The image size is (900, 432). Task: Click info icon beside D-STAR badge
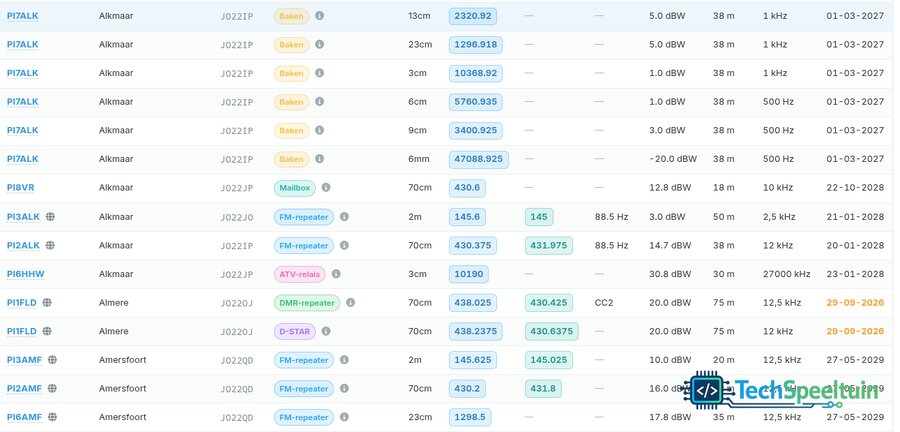326,331
